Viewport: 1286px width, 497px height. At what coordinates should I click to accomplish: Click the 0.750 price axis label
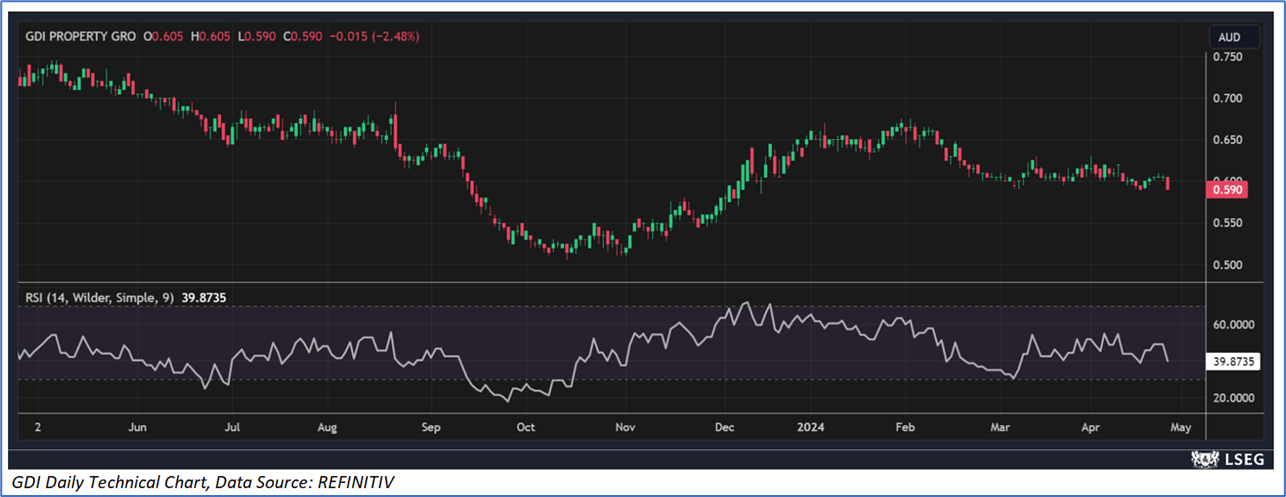tap(1227, 57)
